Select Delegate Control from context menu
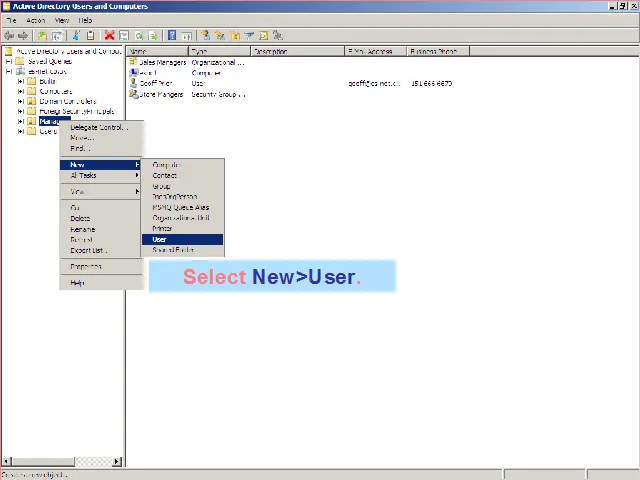Viewport: 640px width, 480px height. [100, 127]
